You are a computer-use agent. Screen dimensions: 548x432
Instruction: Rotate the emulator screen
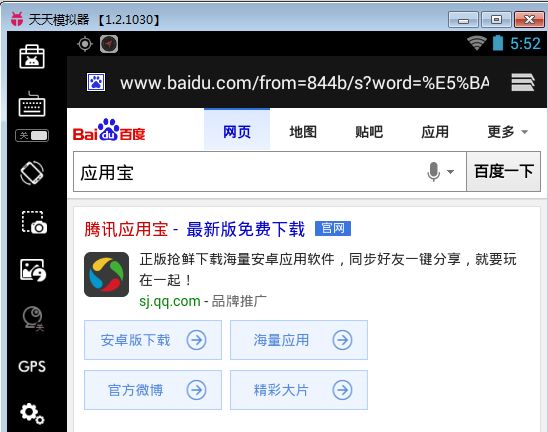point(32,173)
